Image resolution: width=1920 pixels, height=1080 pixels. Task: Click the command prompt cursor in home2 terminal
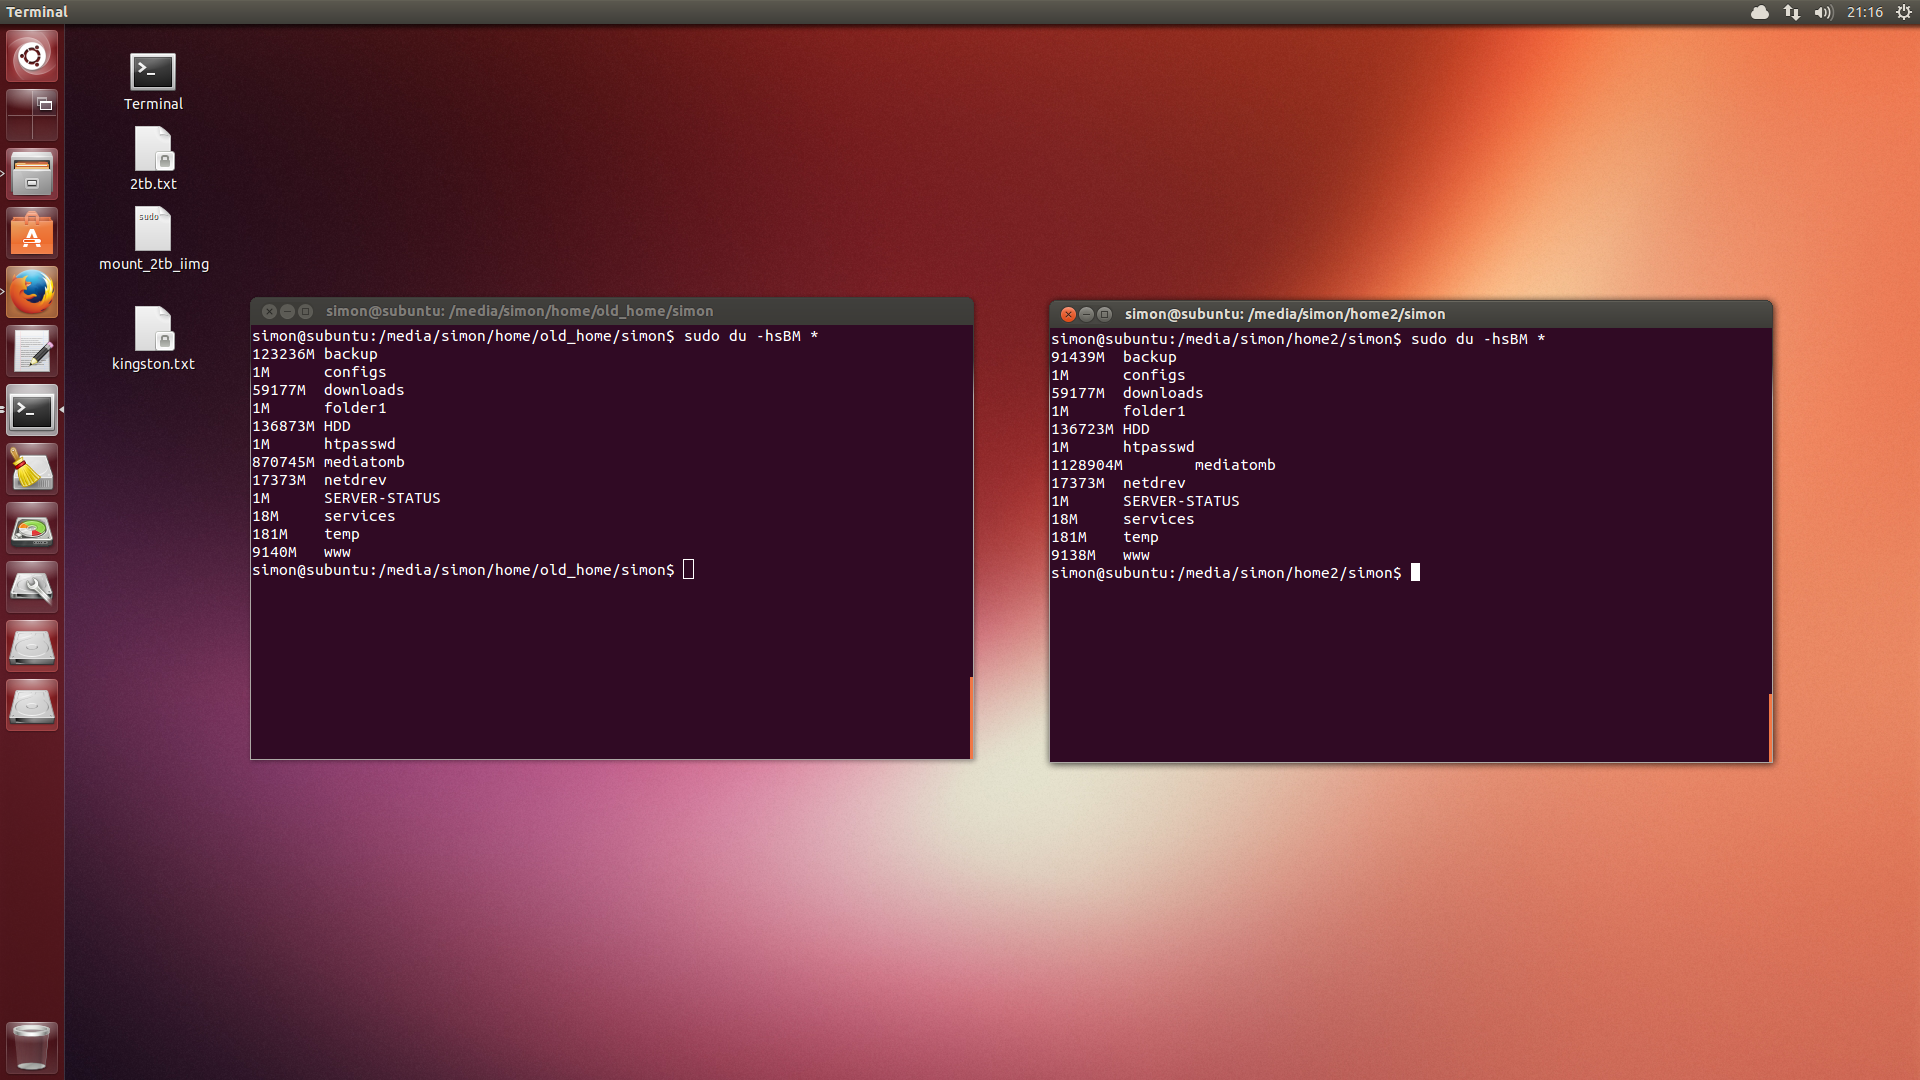[1415, 573]
